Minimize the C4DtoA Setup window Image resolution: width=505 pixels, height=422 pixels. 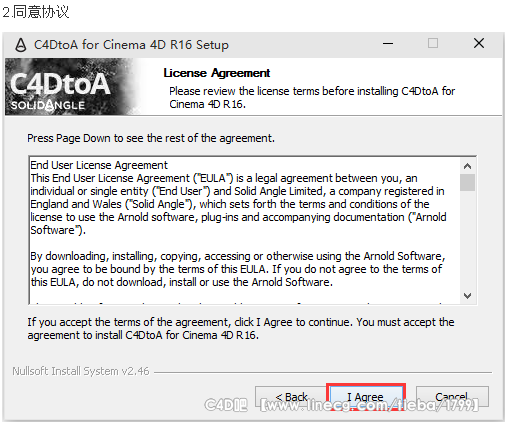click(x=388, y=43)
